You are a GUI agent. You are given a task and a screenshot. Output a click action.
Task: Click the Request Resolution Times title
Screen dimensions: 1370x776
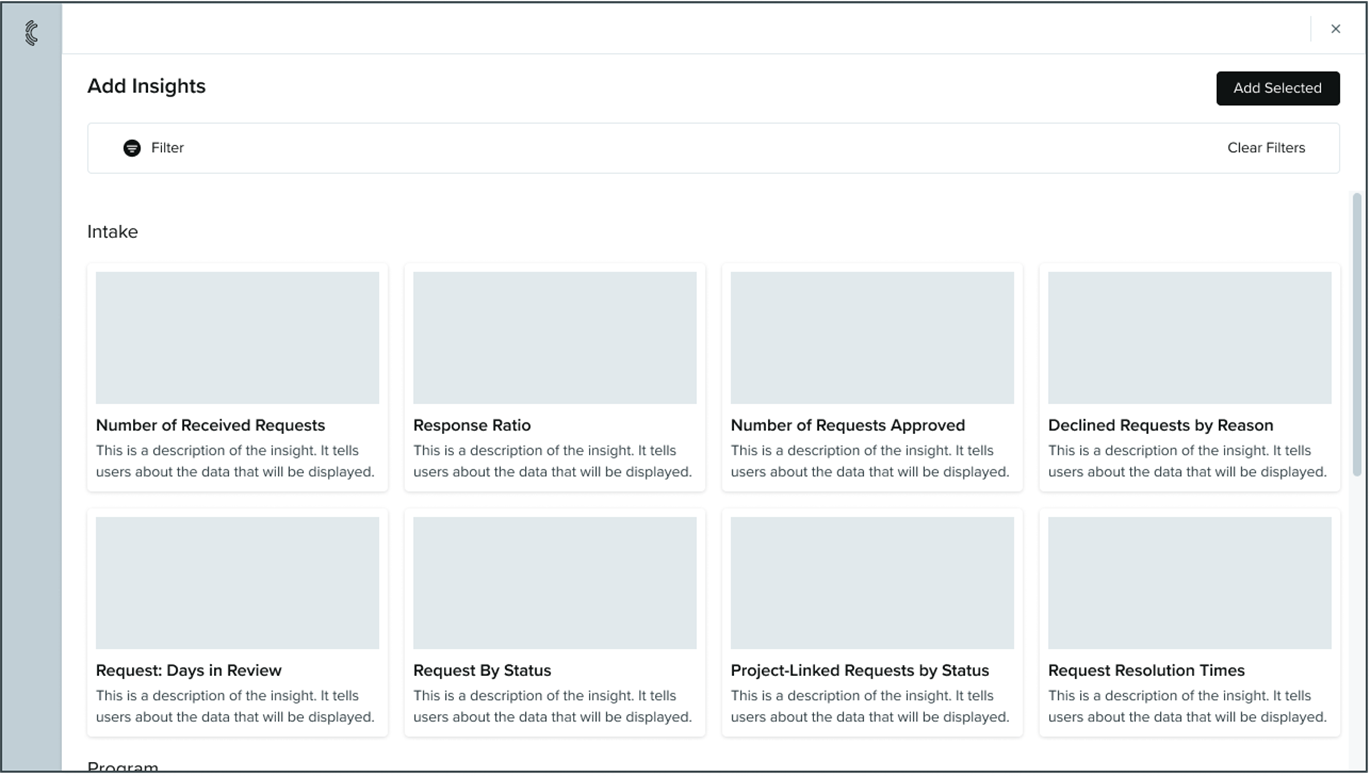tap(1146, 670)
